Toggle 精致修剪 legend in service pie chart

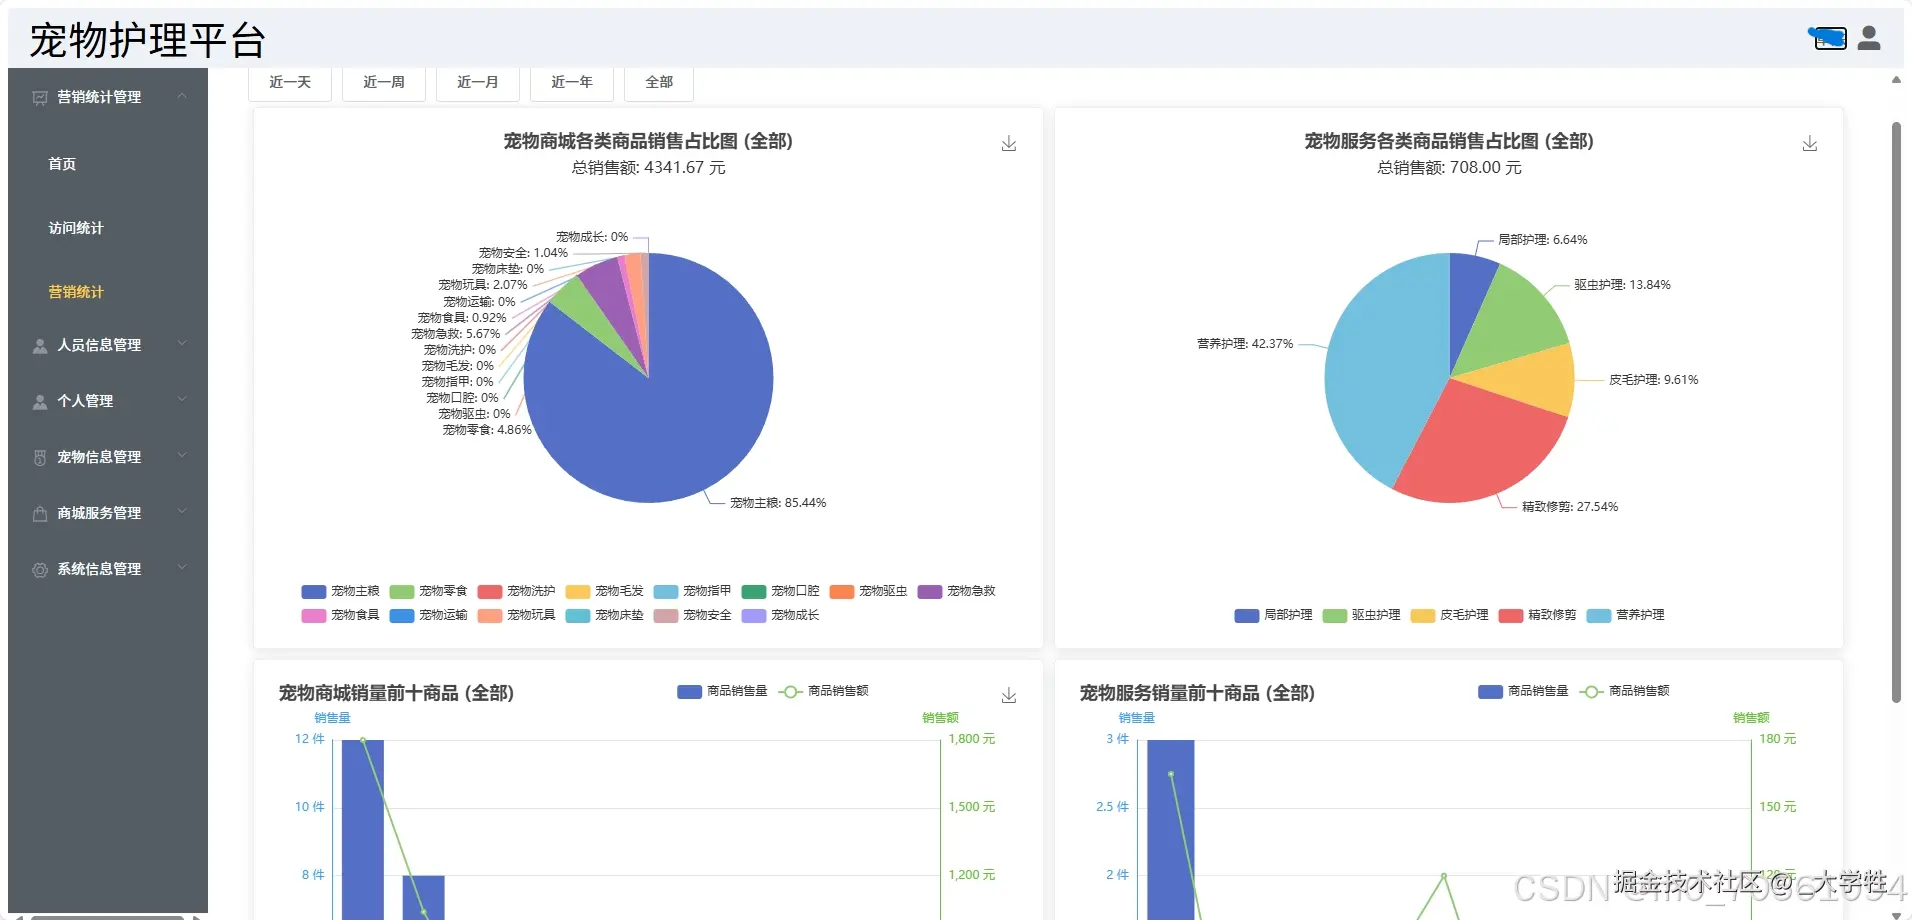pos(1537,615)
